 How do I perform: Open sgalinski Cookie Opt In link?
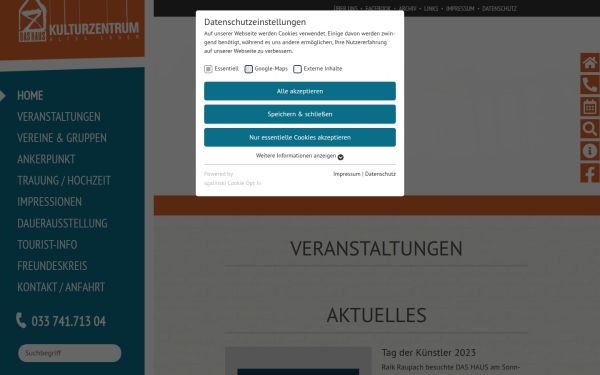232,183
